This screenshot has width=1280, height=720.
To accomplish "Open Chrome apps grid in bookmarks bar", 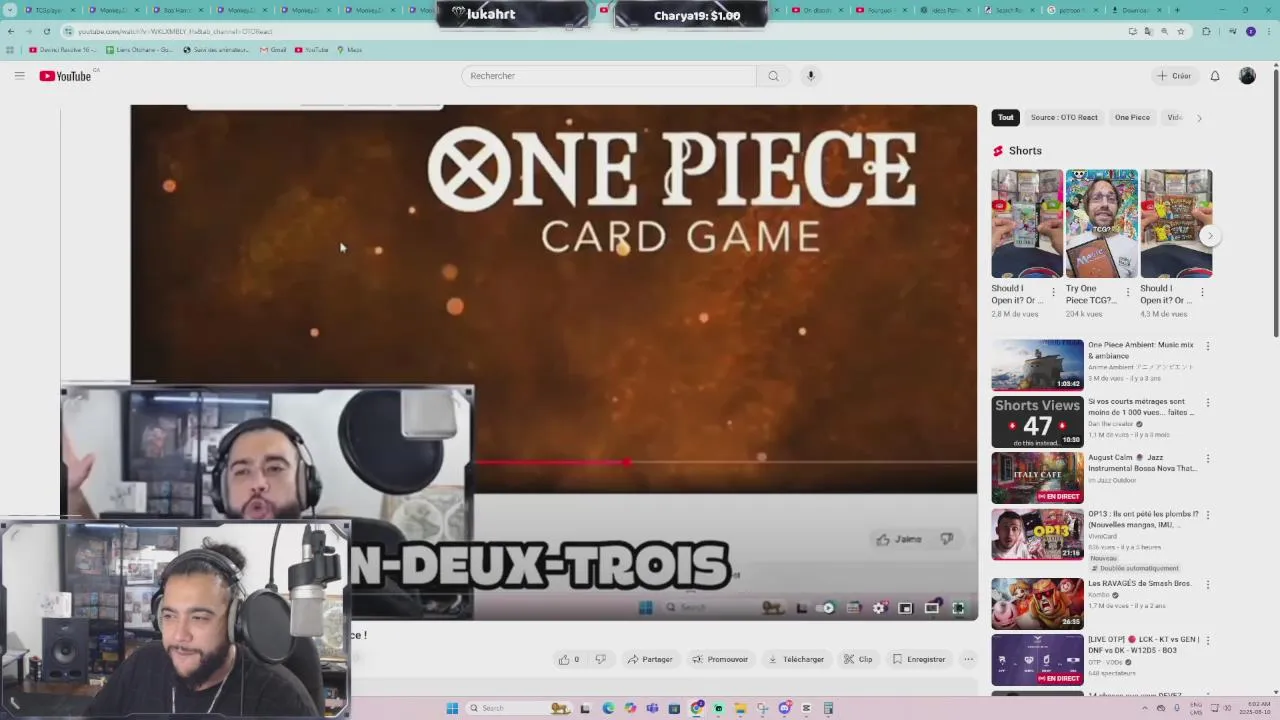I will tap(10, 50).
